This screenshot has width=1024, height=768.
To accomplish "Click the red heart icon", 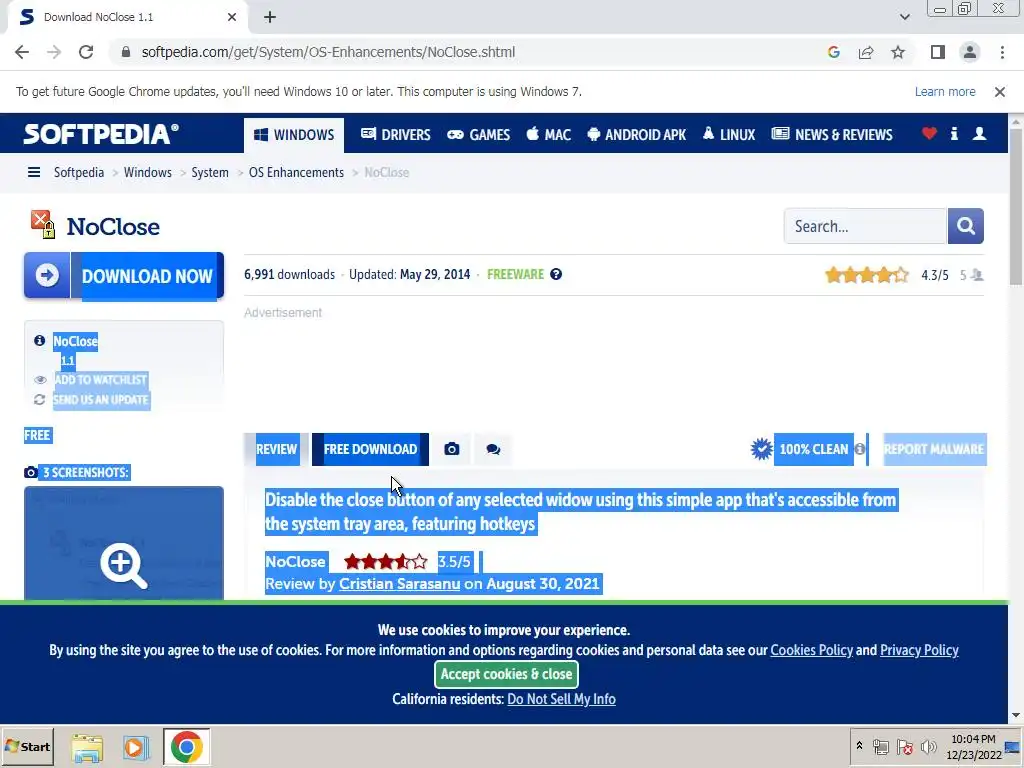I will [929, 134].
